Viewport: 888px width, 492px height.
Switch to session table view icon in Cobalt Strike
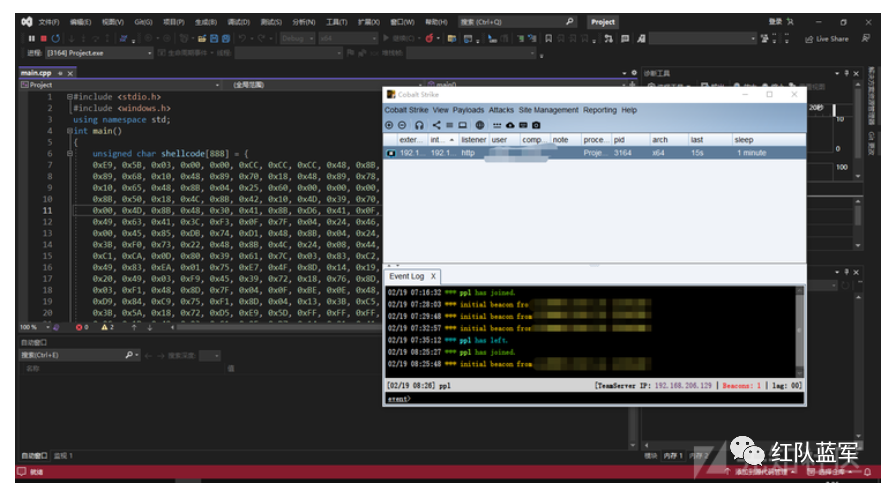[449, 125]
